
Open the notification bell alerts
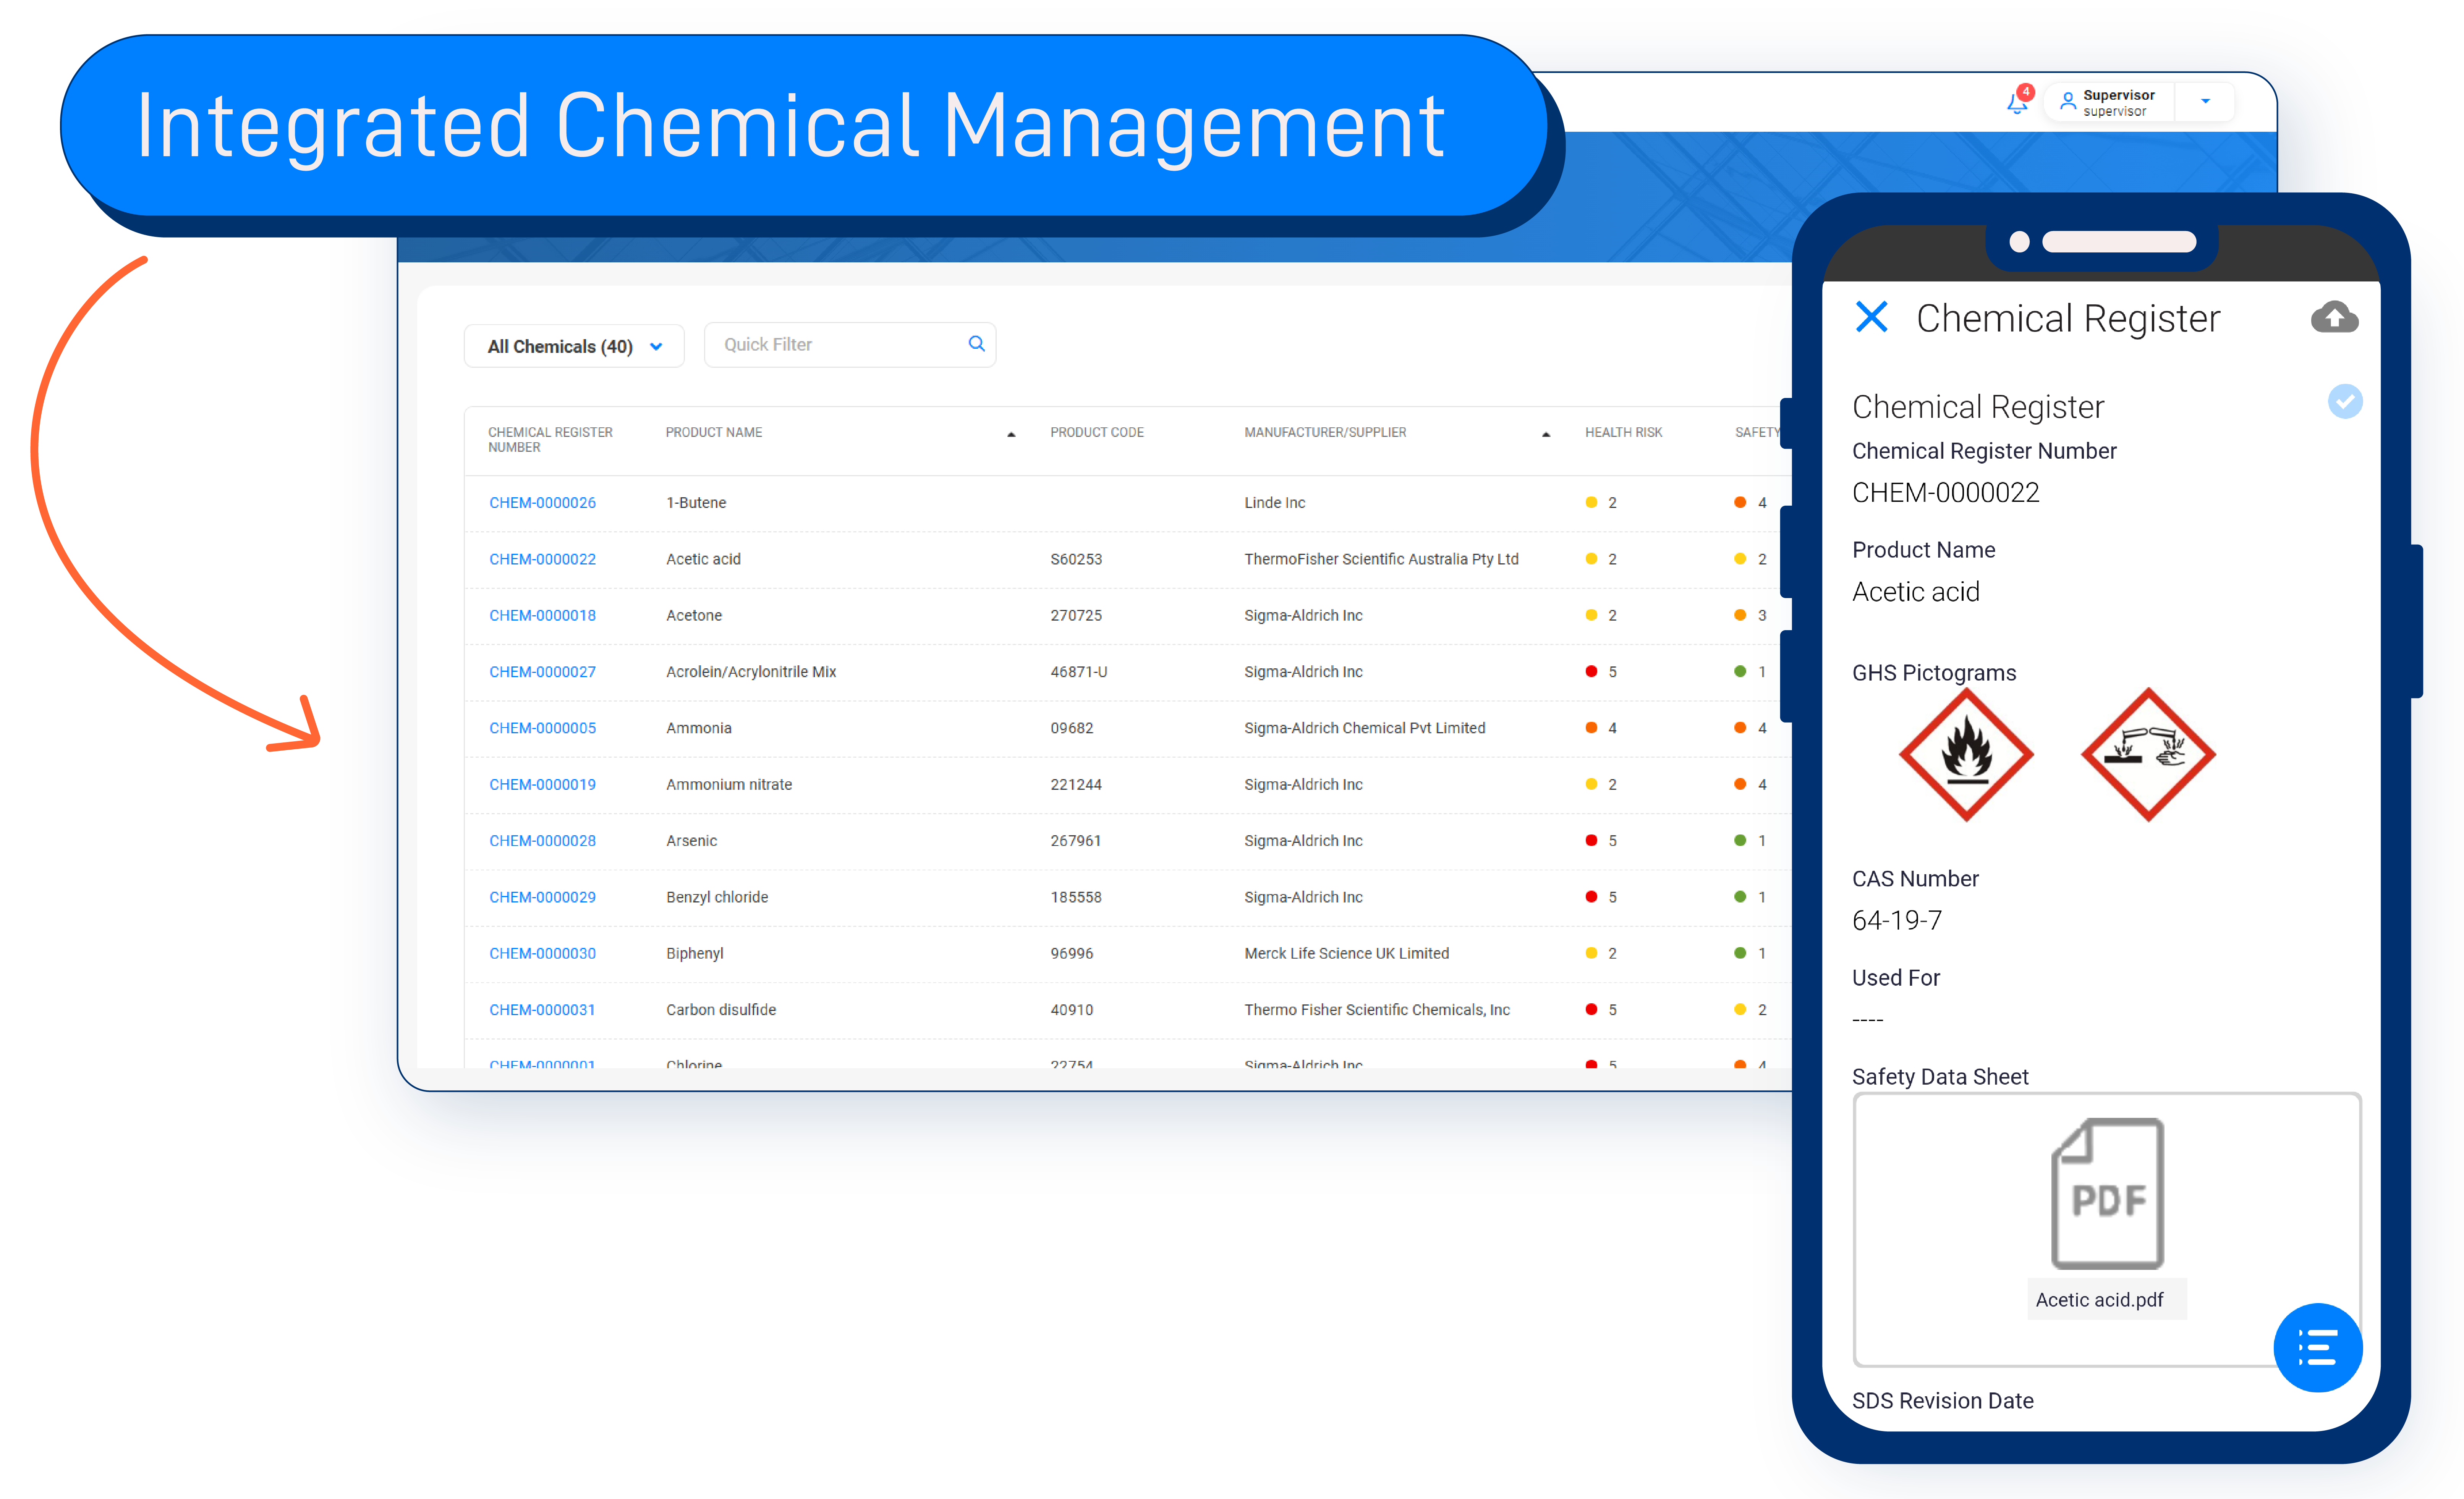click(2017, 103)
